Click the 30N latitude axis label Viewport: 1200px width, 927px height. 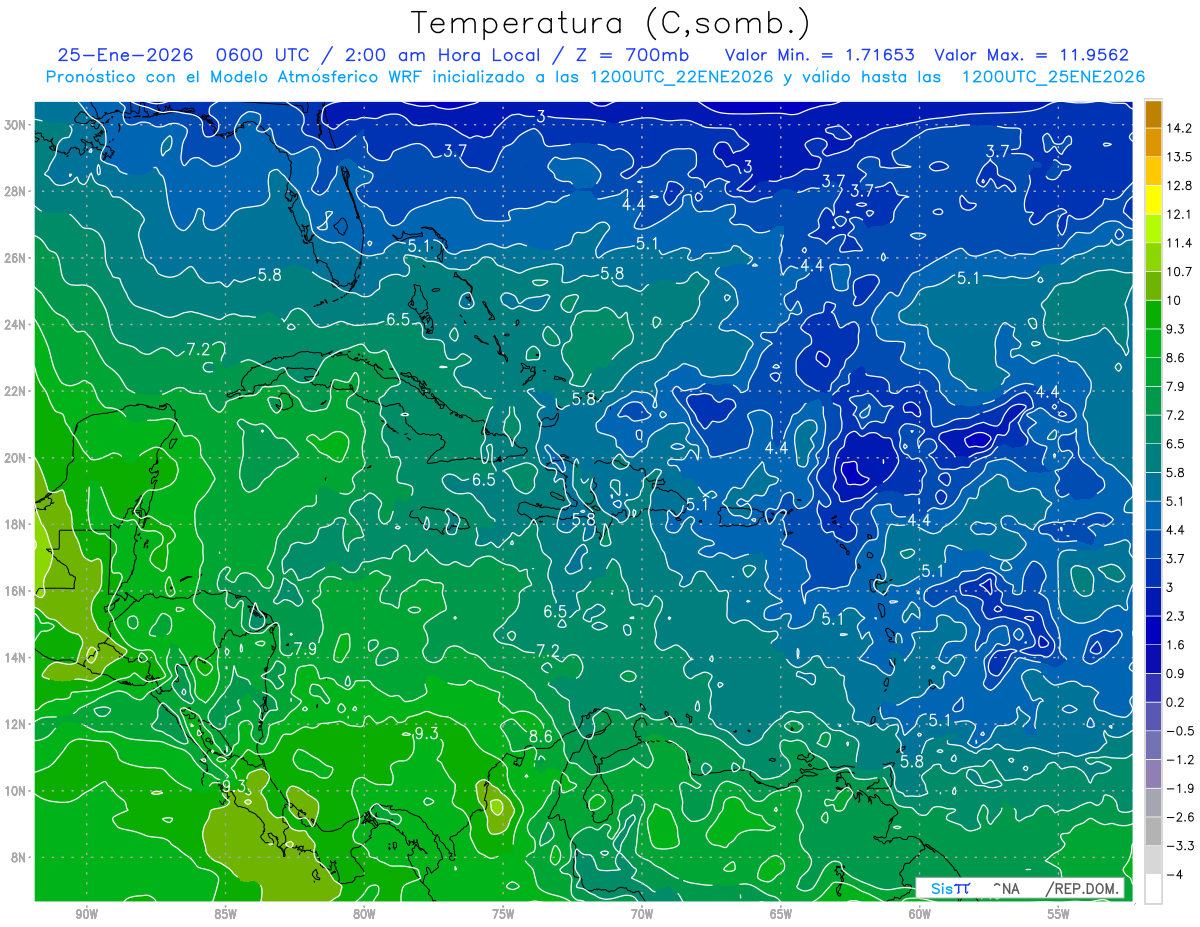click(14, 124)
